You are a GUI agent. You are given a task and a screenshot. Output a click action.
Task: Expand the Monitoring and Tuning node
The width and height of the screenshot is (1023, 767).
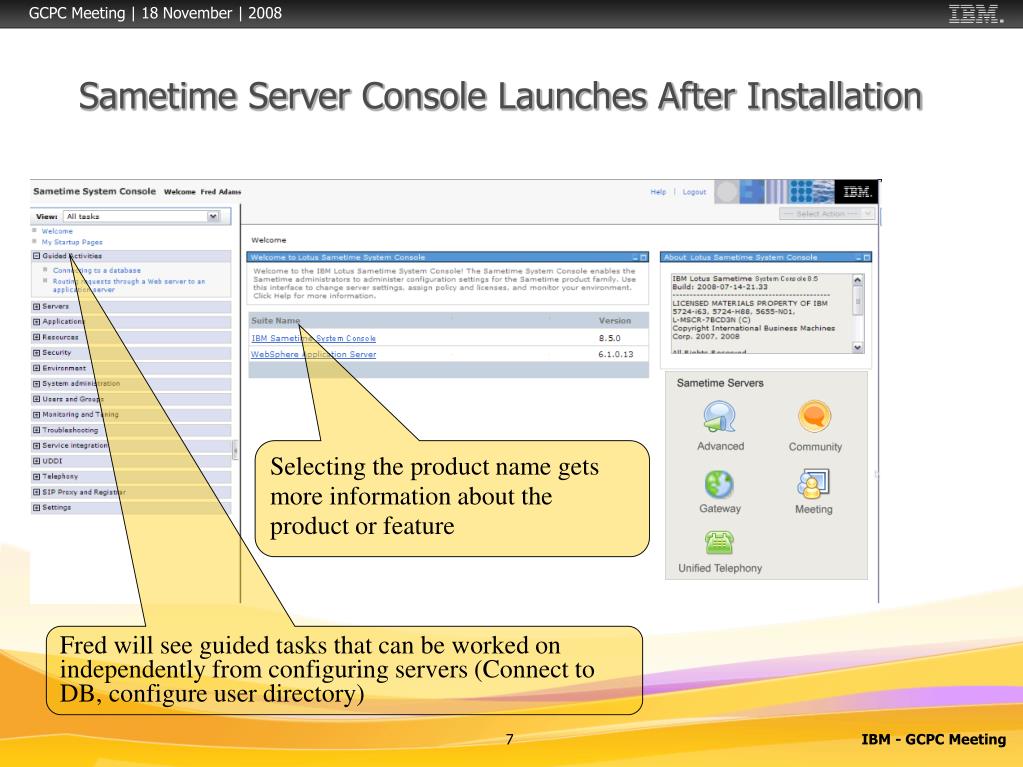click(x=37, y=415)
